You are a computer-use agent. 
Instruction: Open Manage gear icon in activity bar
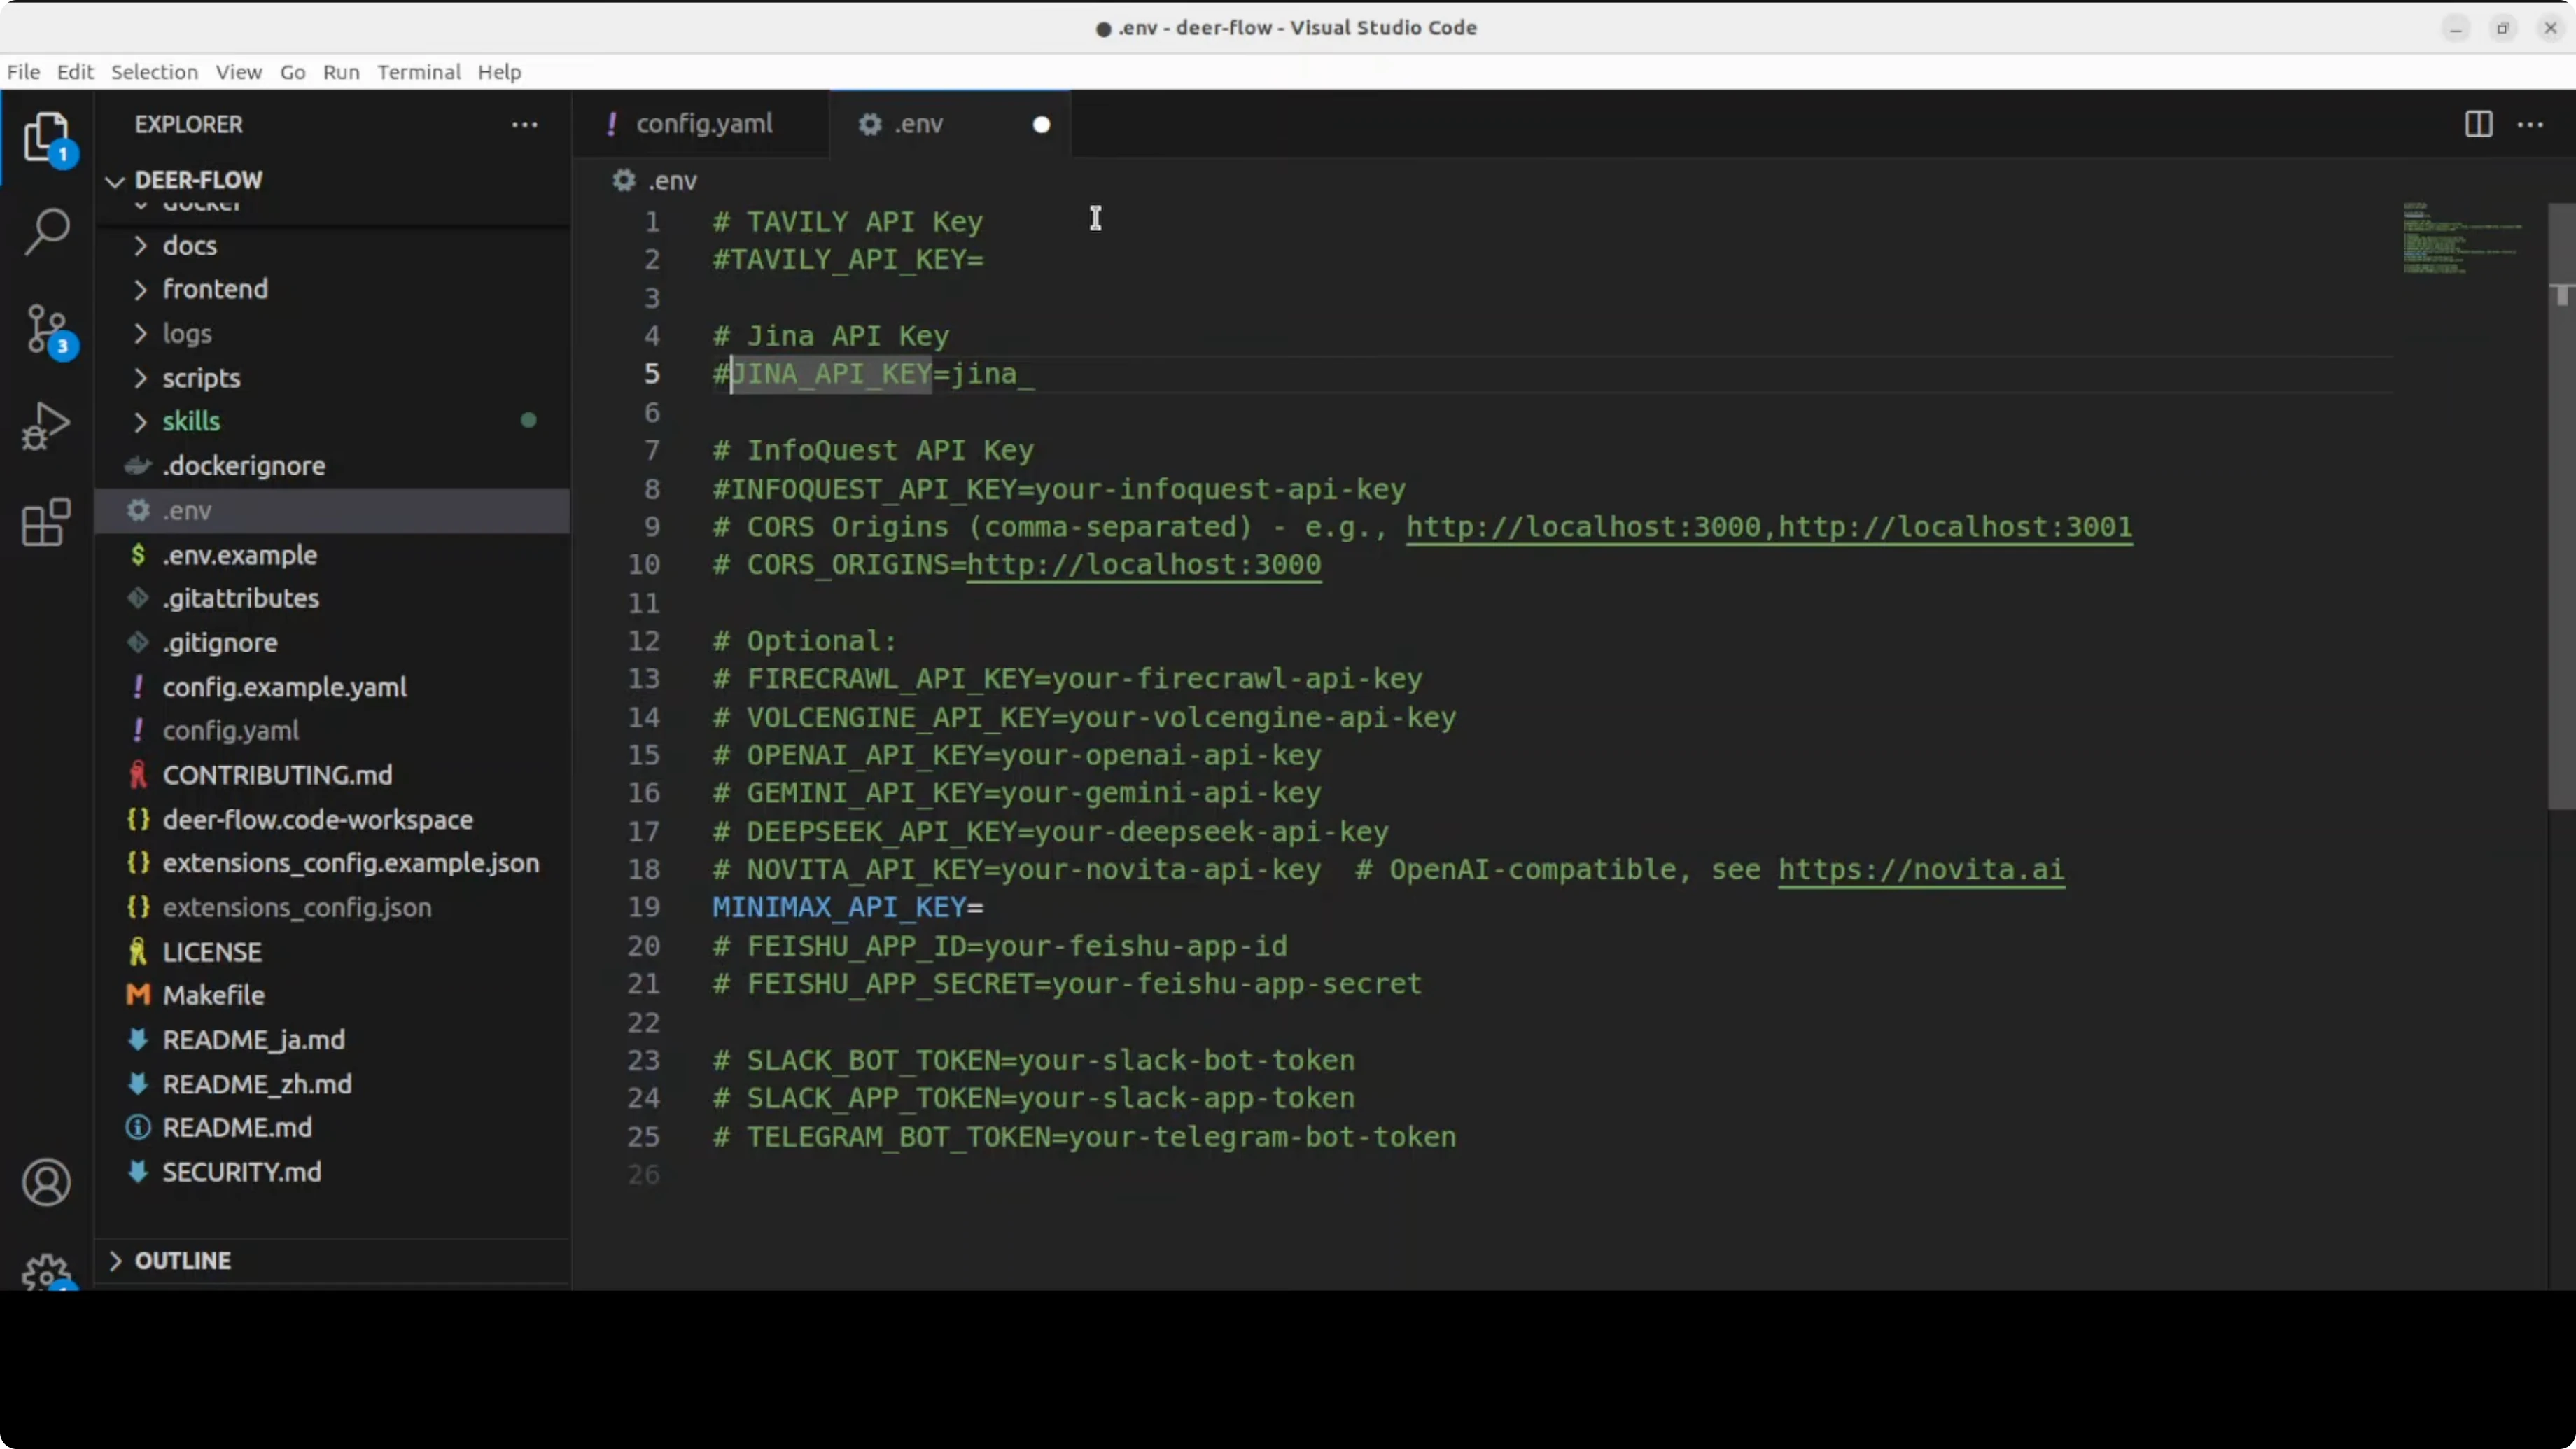46,1272
